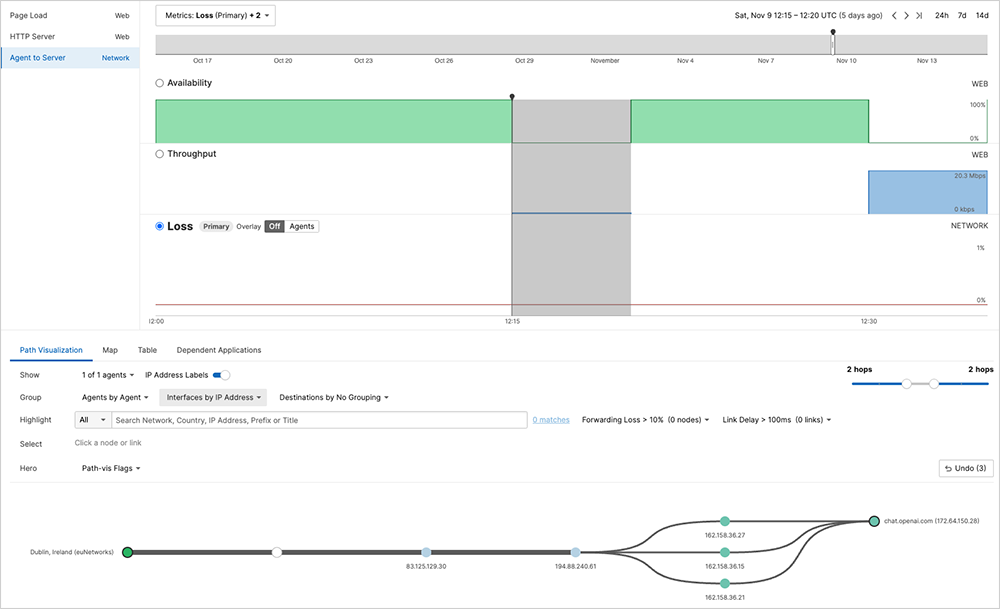1000x609 pixels.
Task: Click the Undo (3) button
Action: coord(964,468)
